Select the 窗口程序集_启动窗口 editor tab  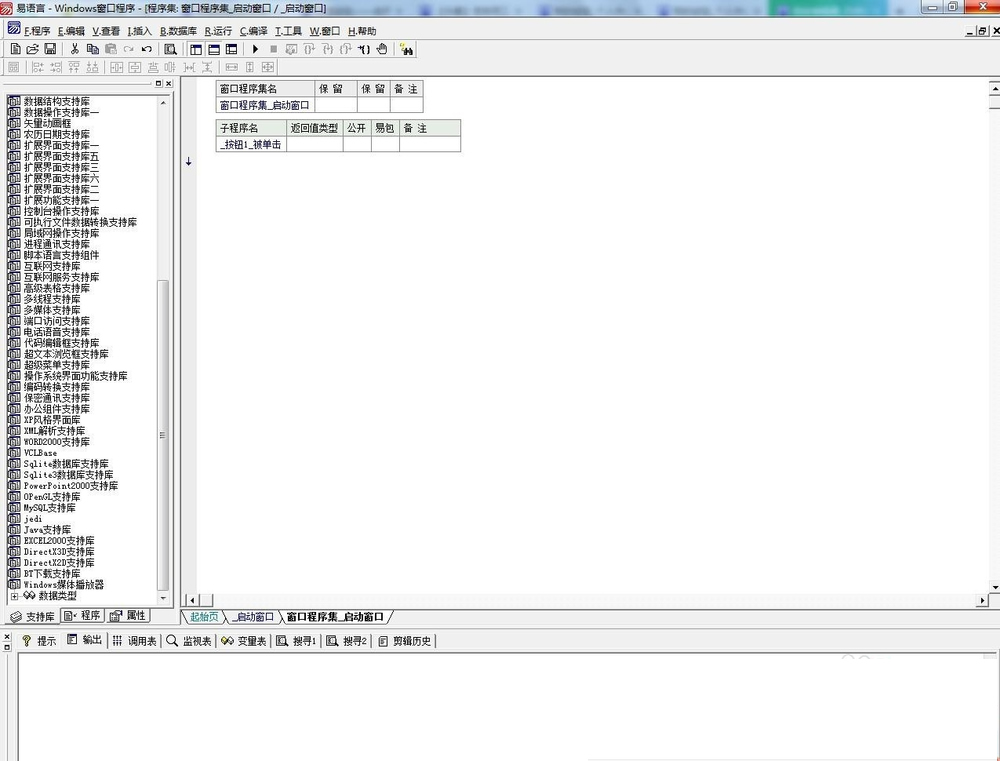(x=335, y=617)
